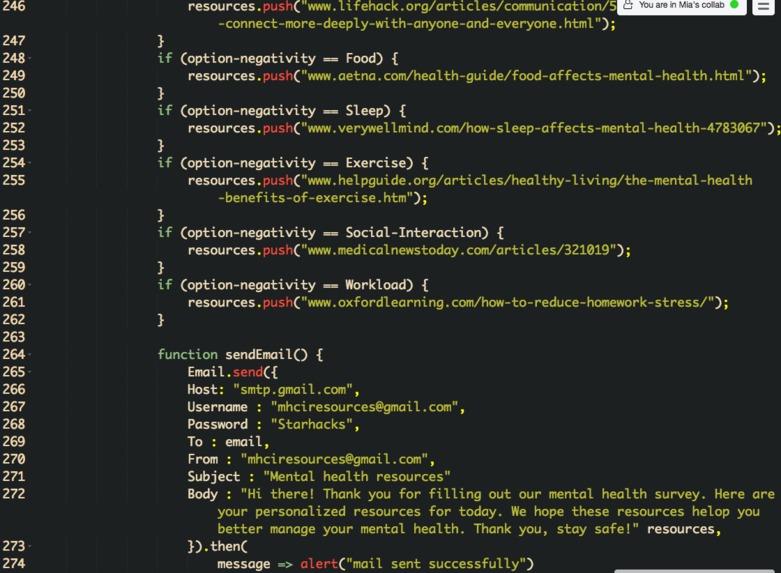781x573 pixels.
Task: Collapse the Email.send object at line 265
Action: (30, 372)
